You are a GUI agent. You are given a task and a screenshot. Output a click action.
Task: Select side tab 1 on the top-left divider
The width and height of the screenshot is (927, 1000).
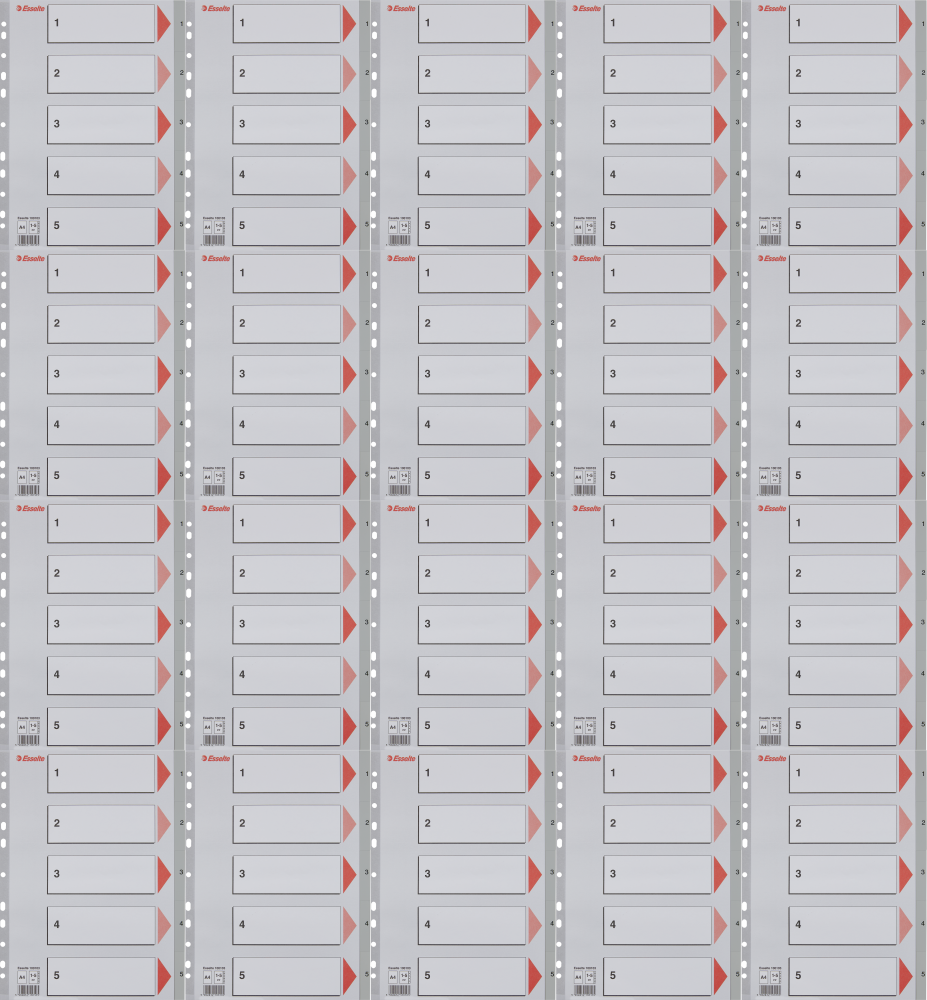coord(181,23)
